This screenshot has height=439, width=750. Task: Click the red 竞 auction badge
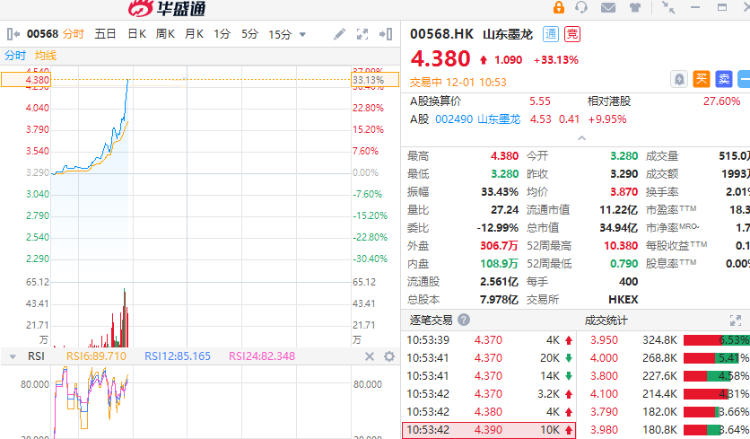coord(573,34)
